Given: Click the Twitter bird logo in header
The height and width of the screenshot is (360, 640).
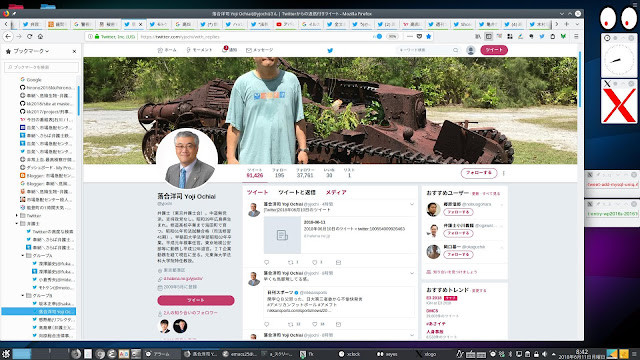Looking at the screenshot, I should 330,50.
